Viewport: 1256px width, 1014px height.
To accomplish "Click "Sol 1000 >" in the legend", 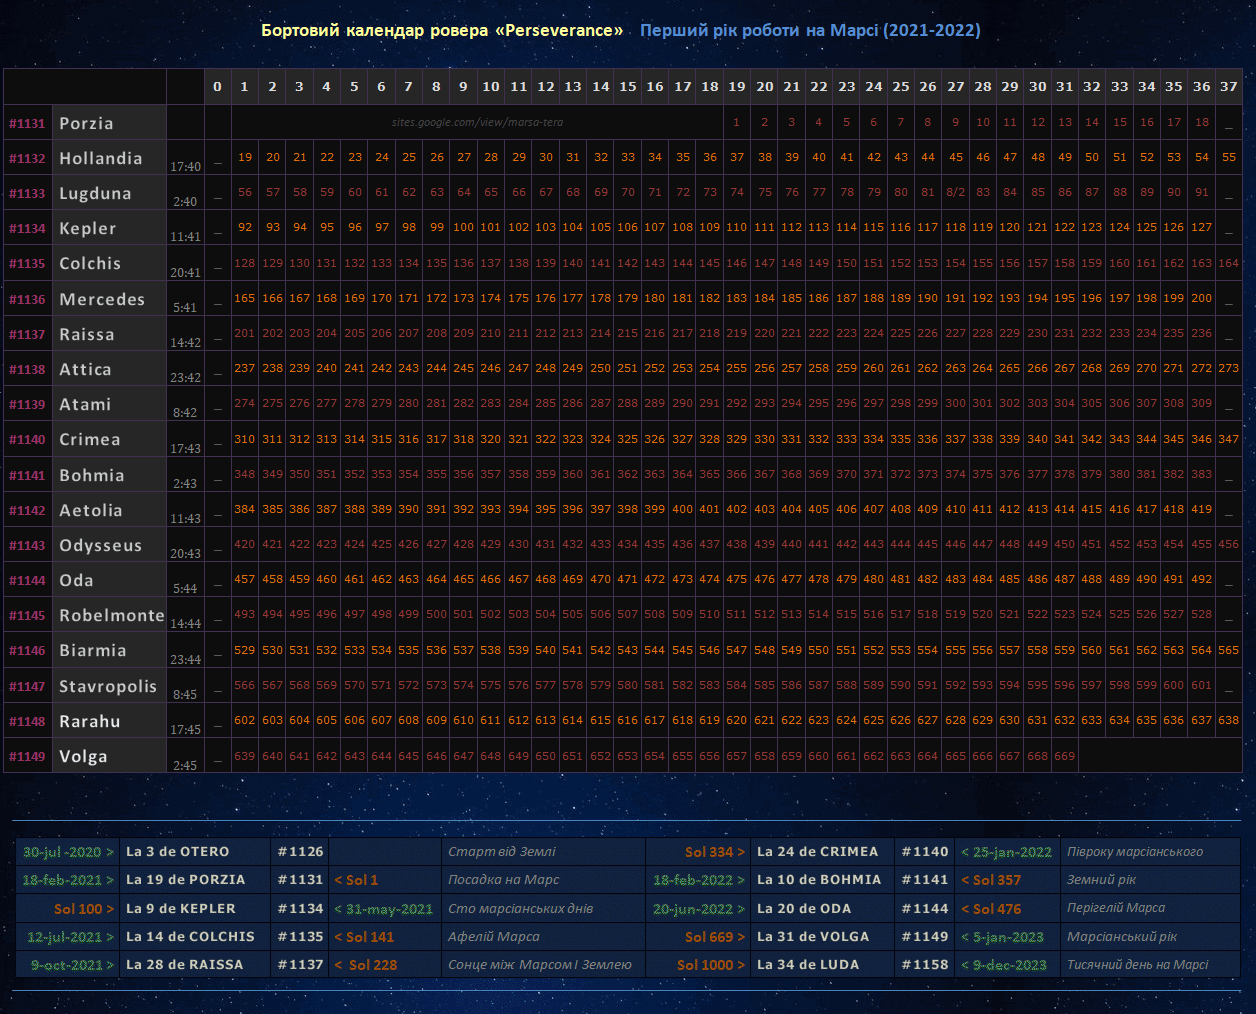I will [x=710, y=965].
